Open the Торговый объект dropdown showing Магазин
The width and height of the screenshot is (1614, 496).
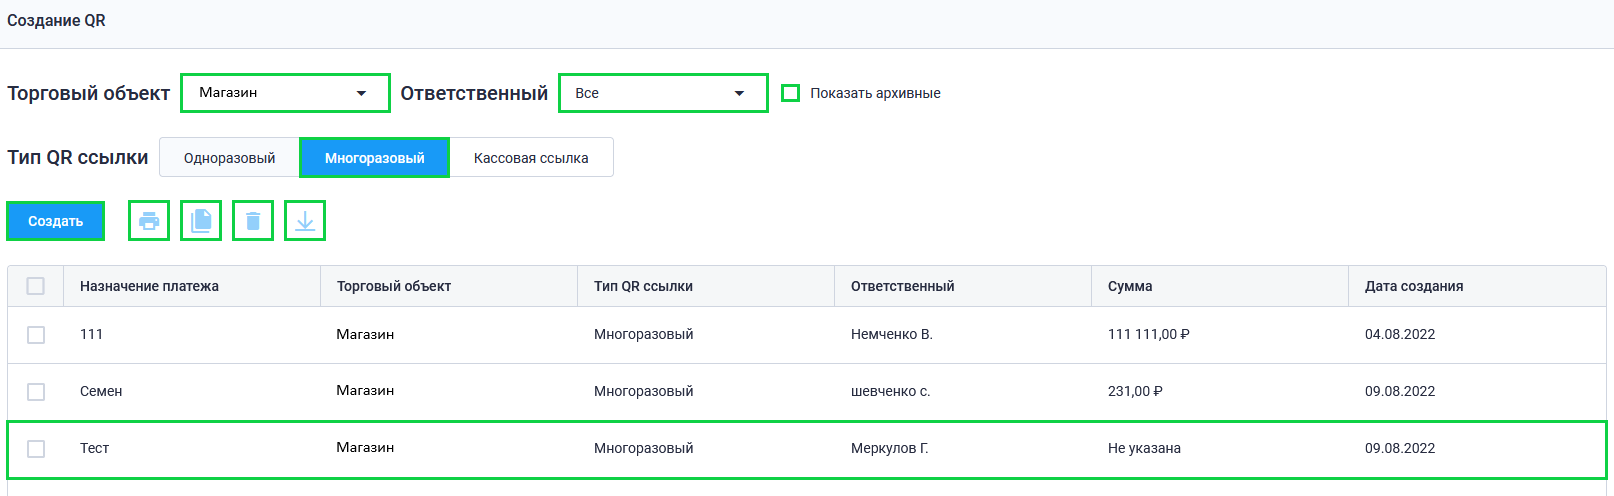(x=285, y=93)
